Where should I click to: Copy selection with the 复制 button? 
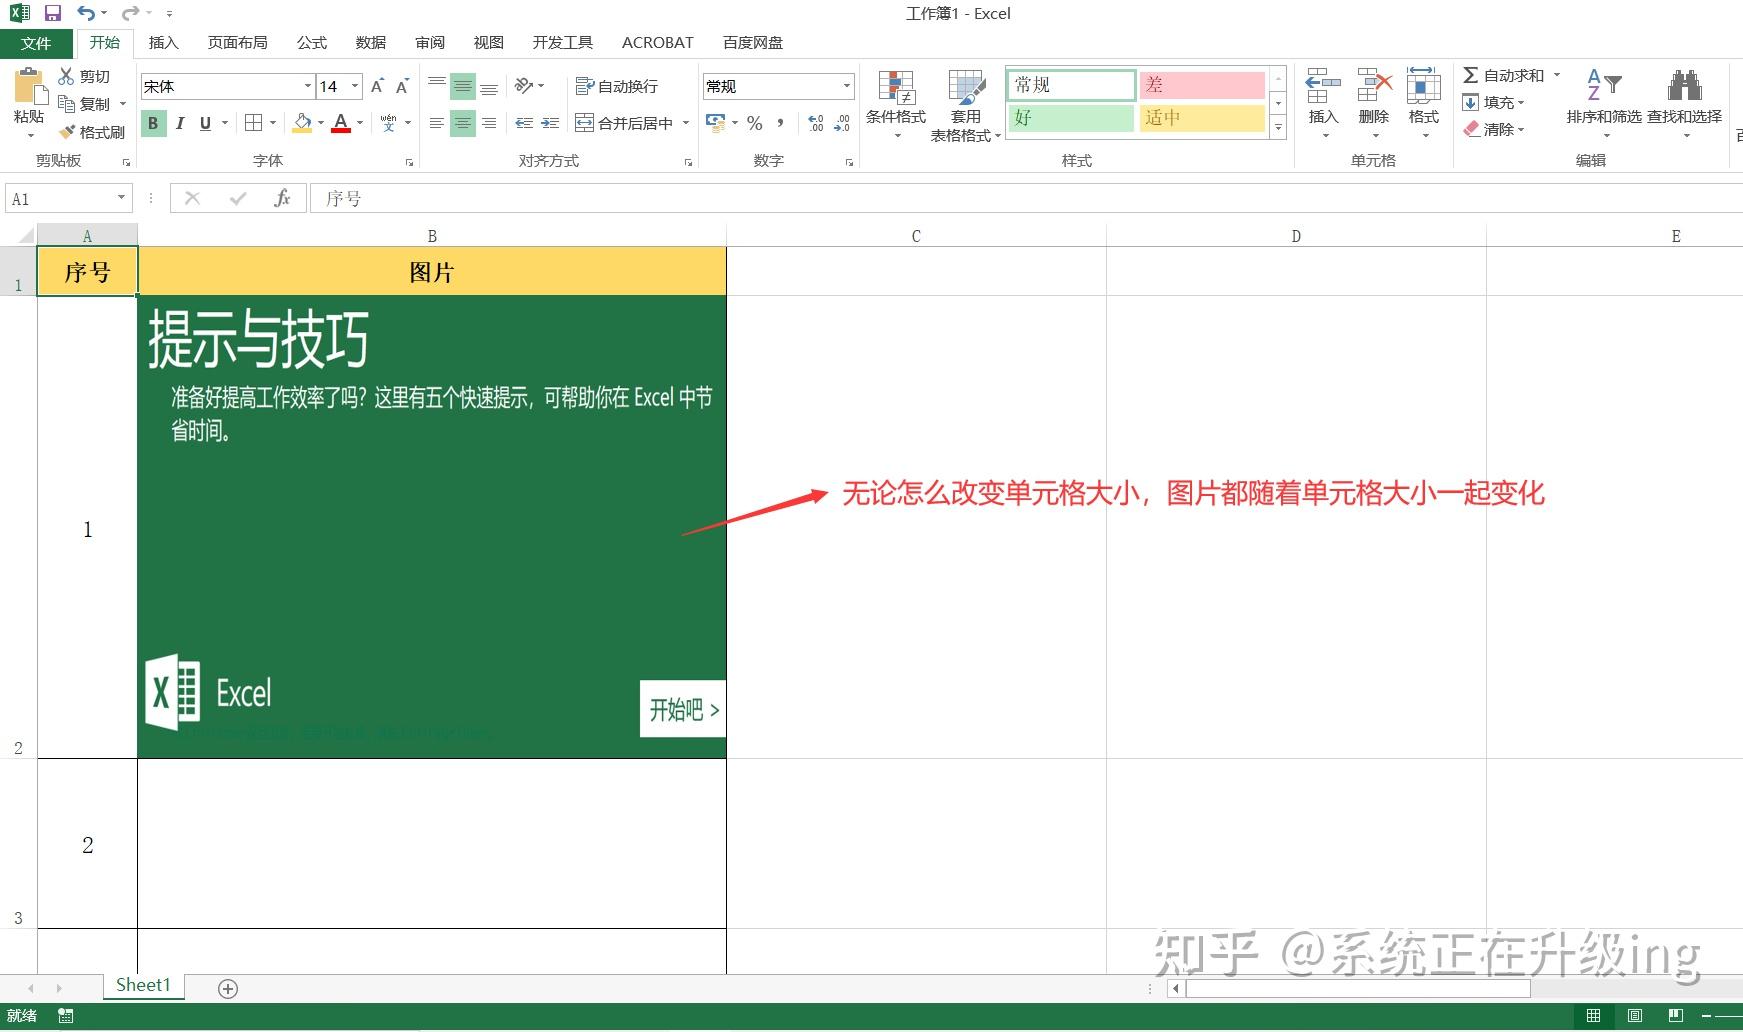point(84,104)
